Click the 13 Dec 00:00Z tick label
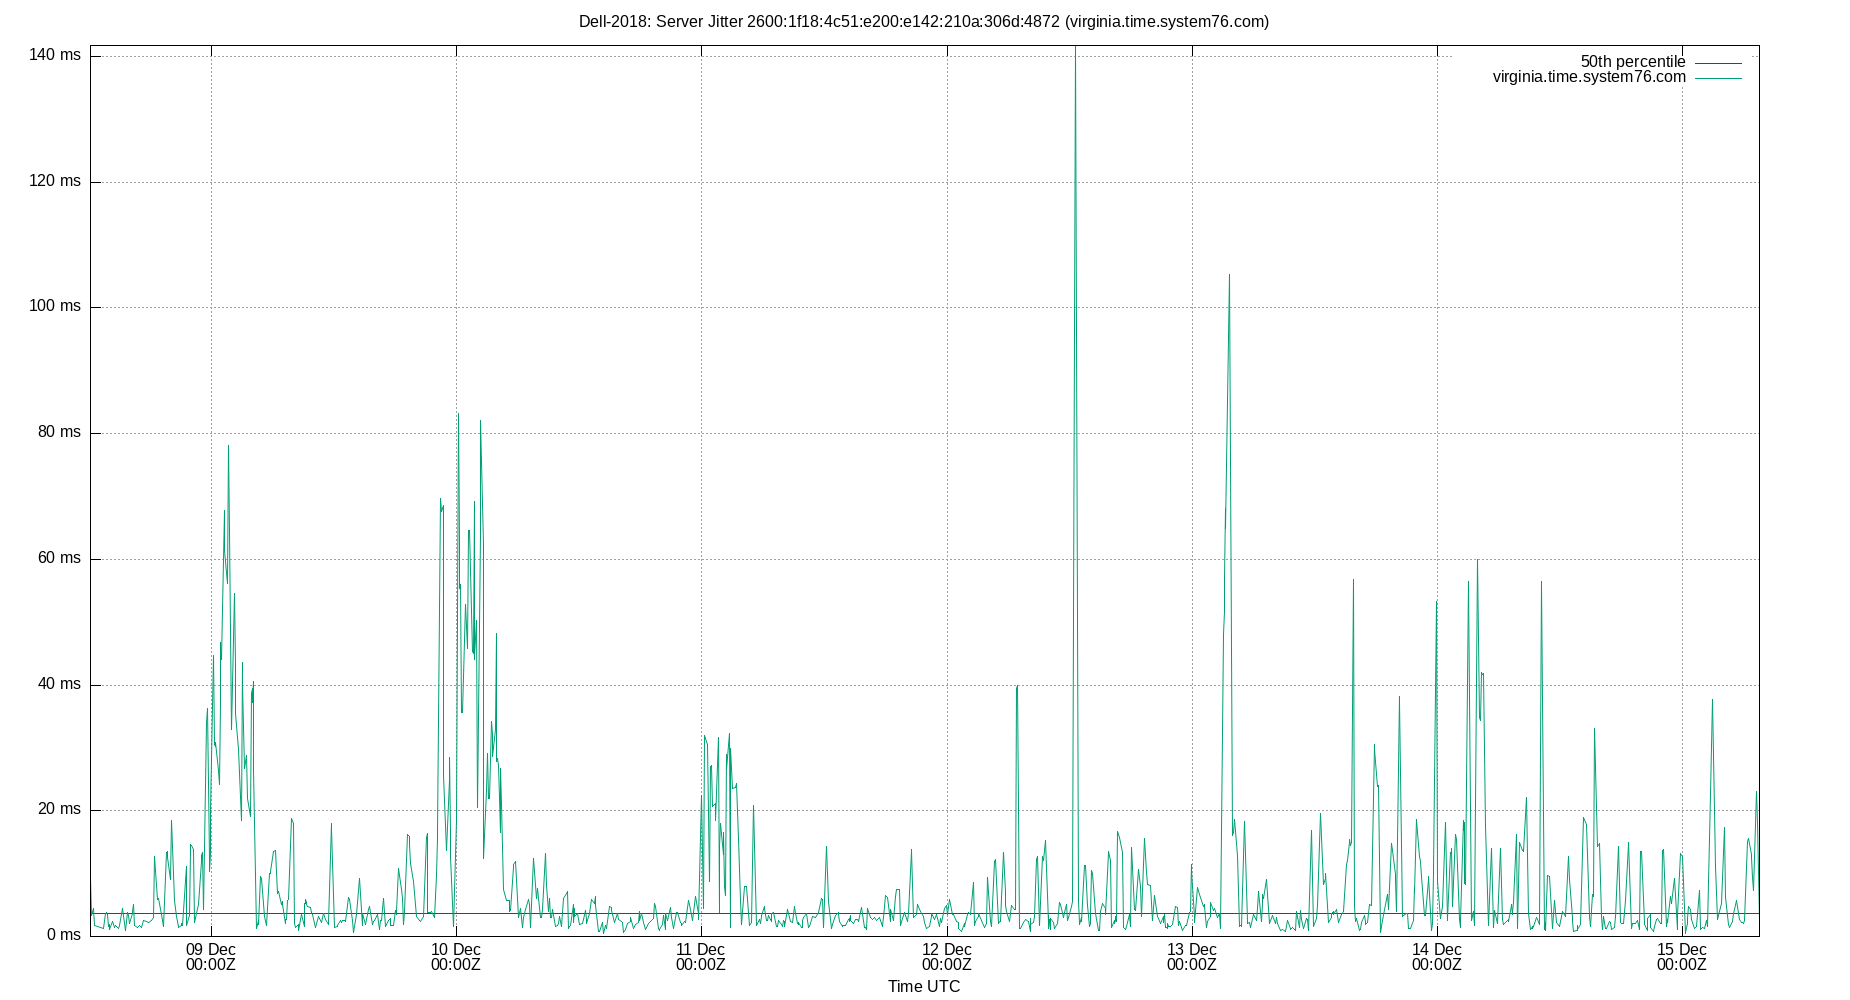This screenshot has width=1850, height=1000. click(x=1193, y=958)
